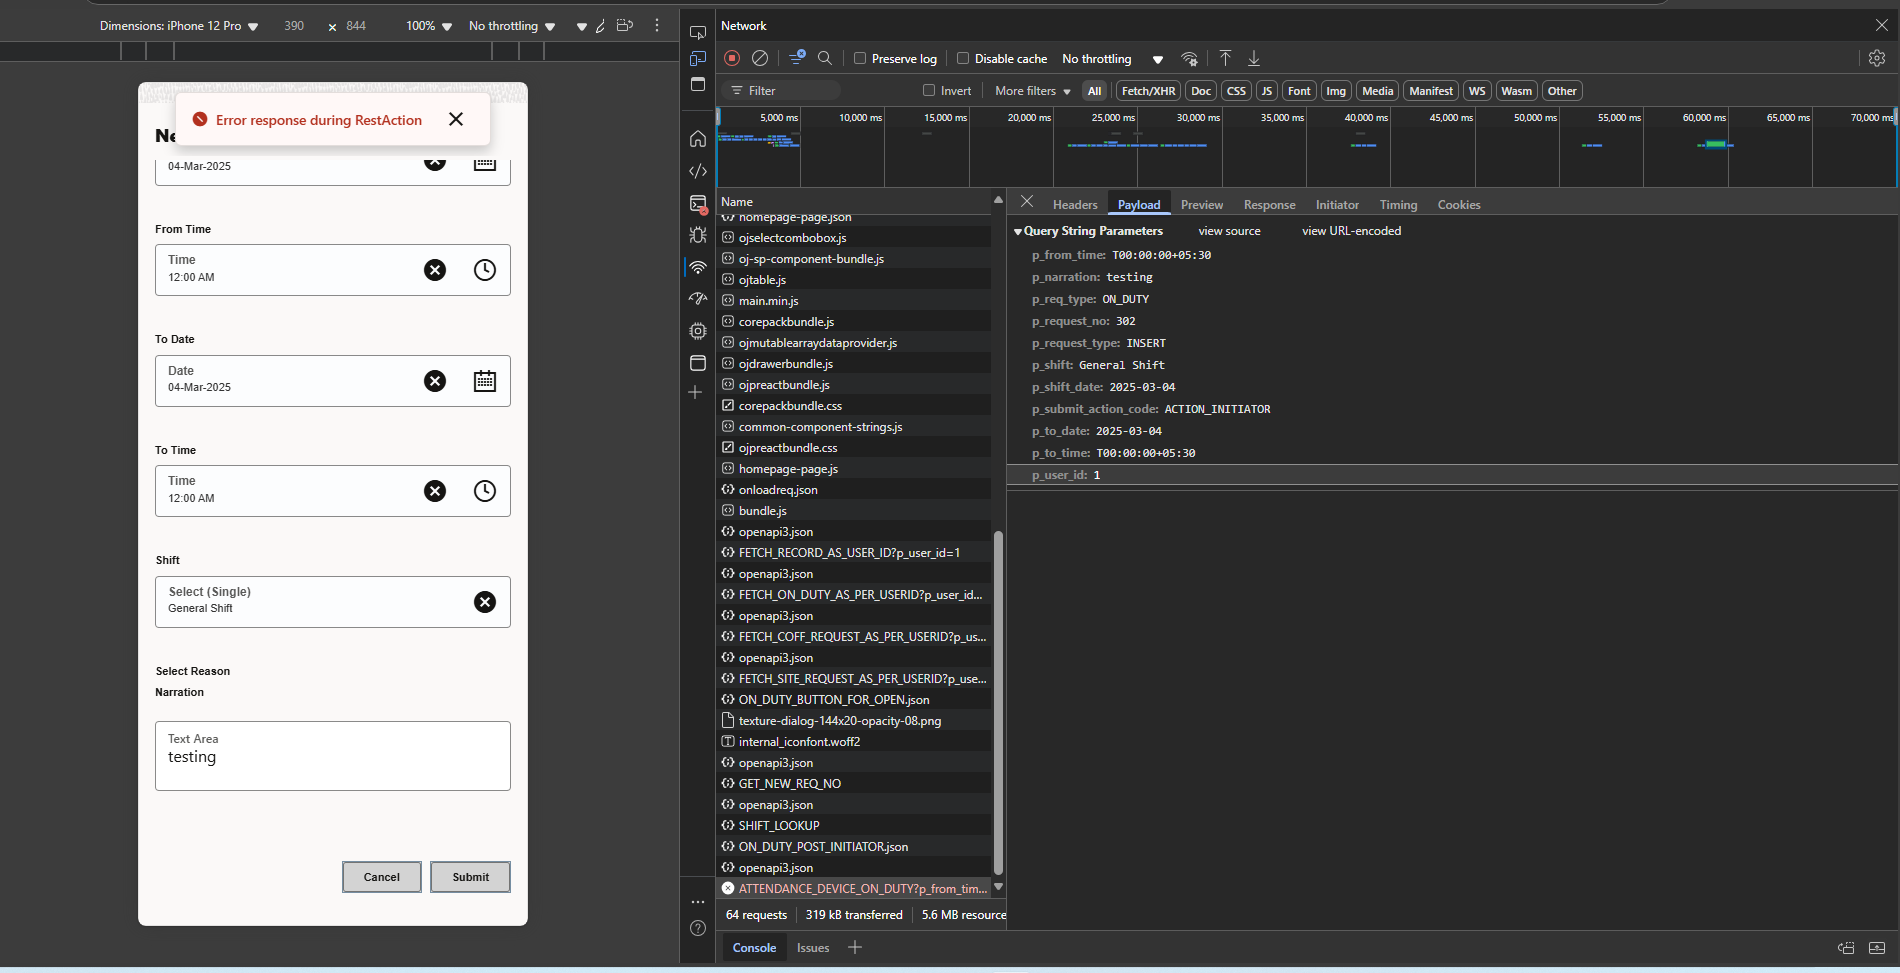
Task: Open Network panel No throttling dropdown
Action: point(1112,59)
